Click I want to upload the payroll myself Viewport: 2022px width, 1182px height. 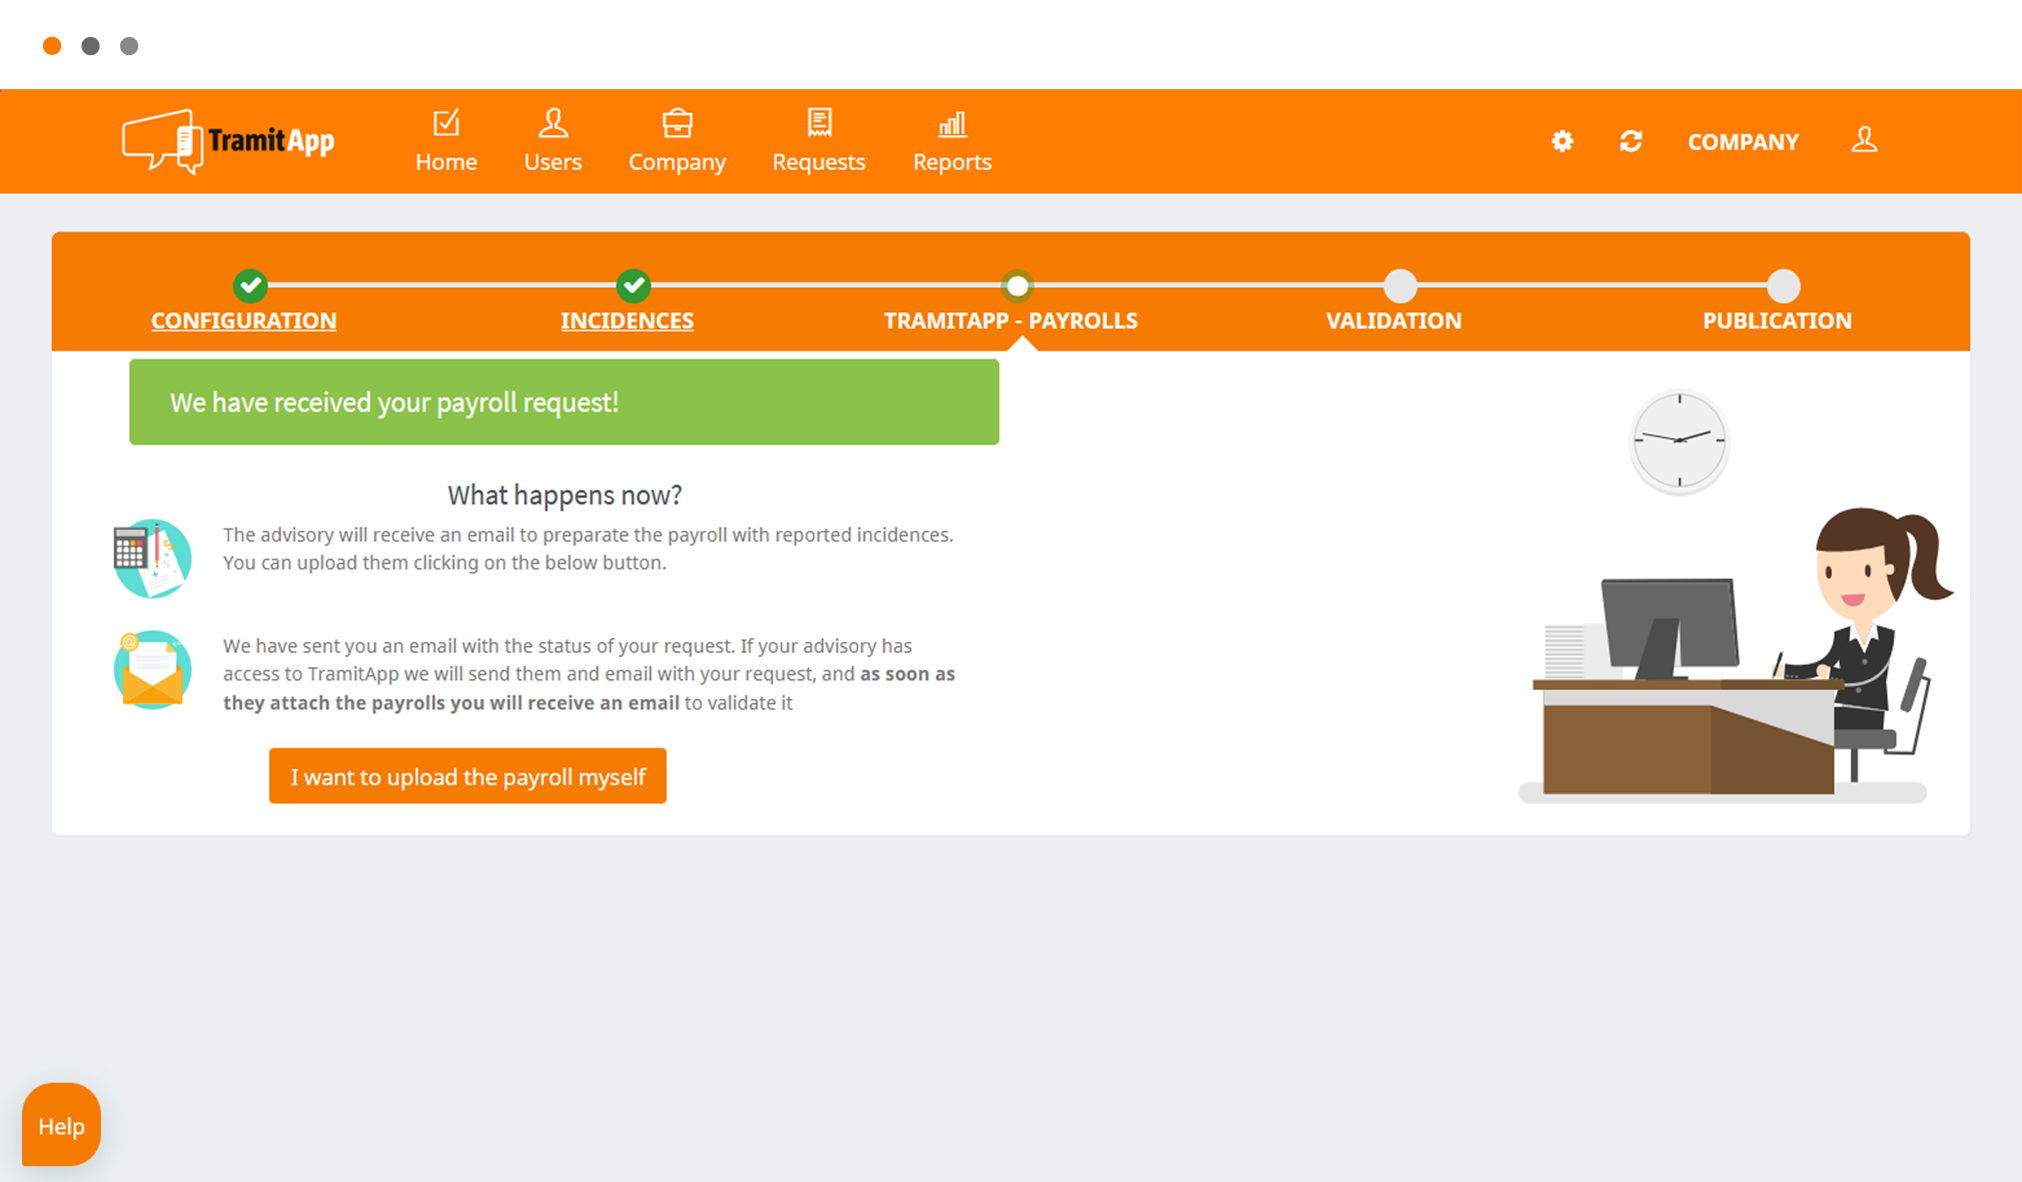point(468,776)
